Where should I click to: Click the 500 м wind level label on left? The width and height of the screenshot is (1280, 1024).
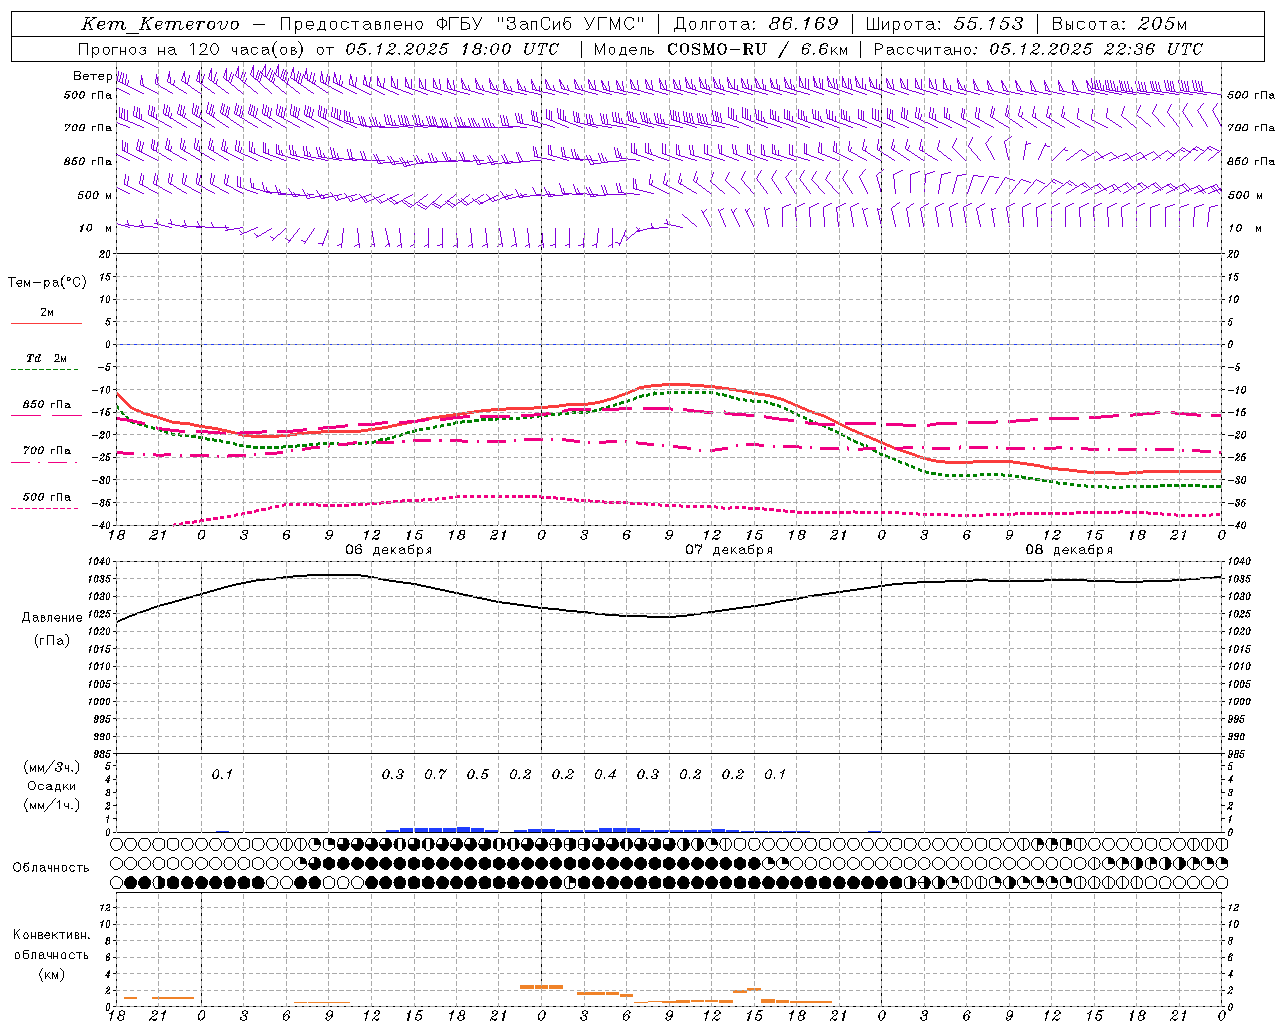pyautogui.click(x=95, y=195)
